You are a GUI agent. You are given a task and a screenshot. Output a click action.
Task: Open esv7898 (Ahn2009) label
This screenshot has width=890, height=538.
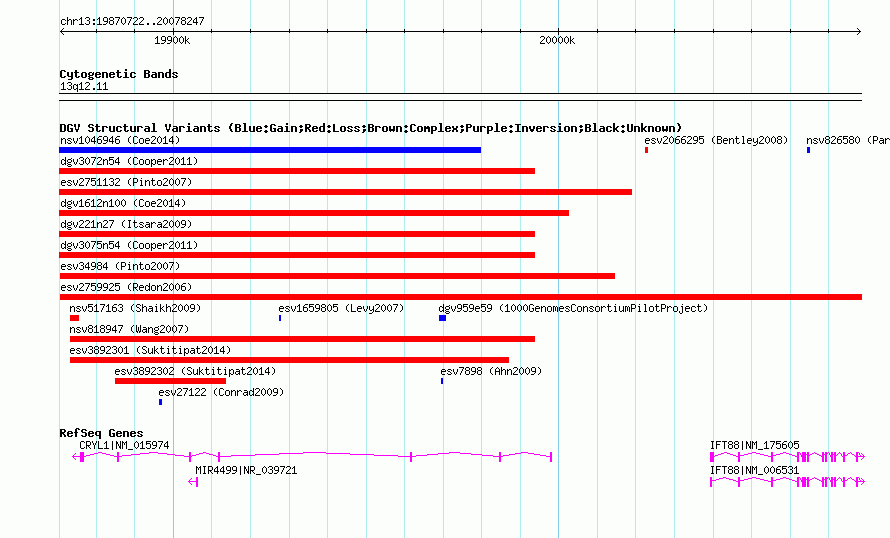click(x=491, y=371)
